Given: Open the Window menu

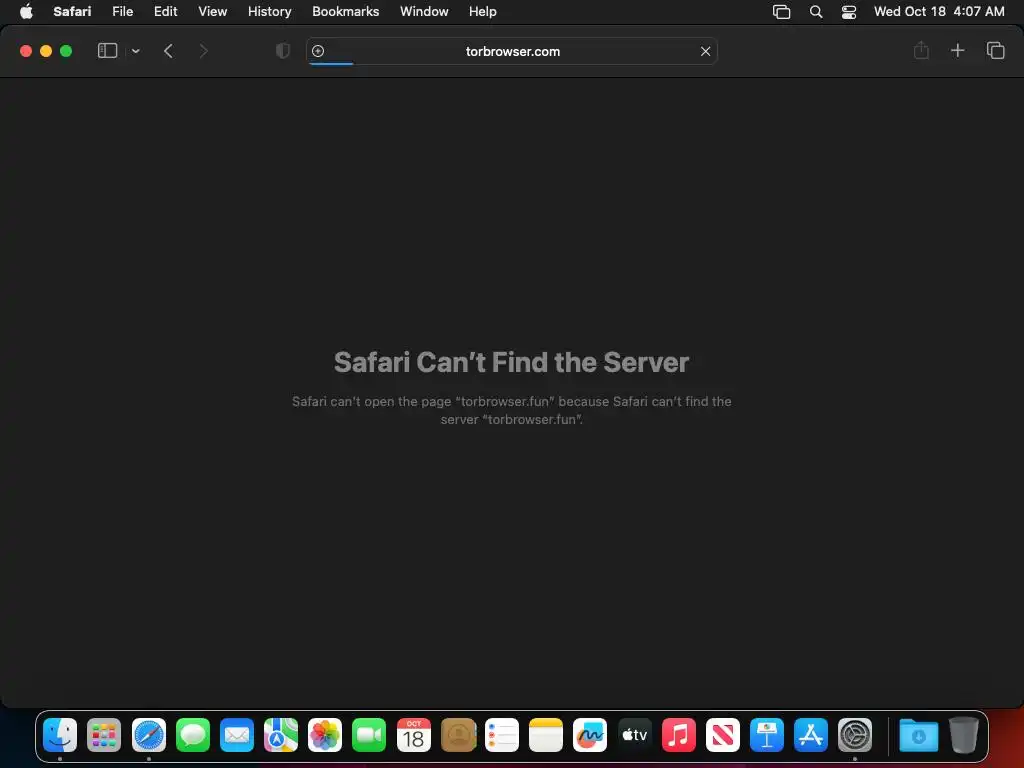Looking at the screenshot, I should click(x=424, y=11).
